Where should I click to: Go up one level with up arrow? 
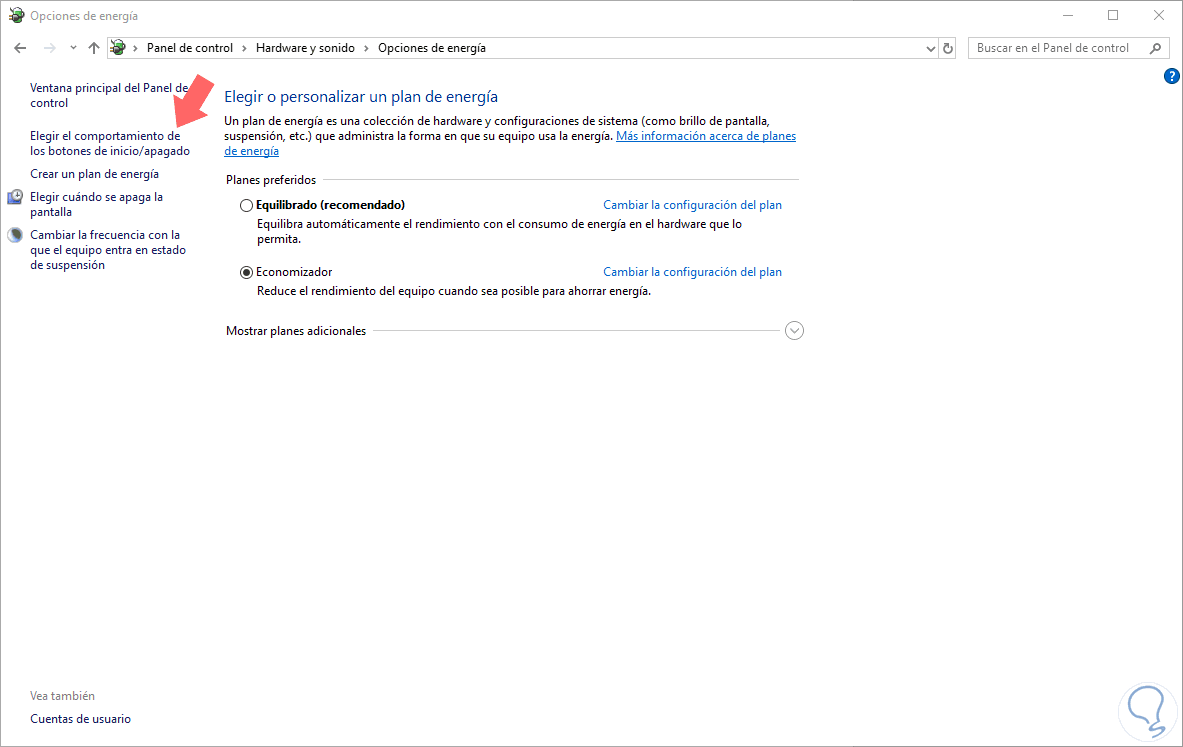pyautogui.click(x=94, y=48)
